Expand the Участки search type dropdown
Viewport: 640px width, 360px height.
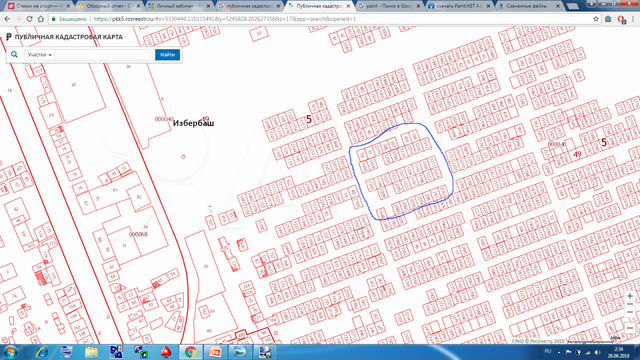[x=40, y=55]
